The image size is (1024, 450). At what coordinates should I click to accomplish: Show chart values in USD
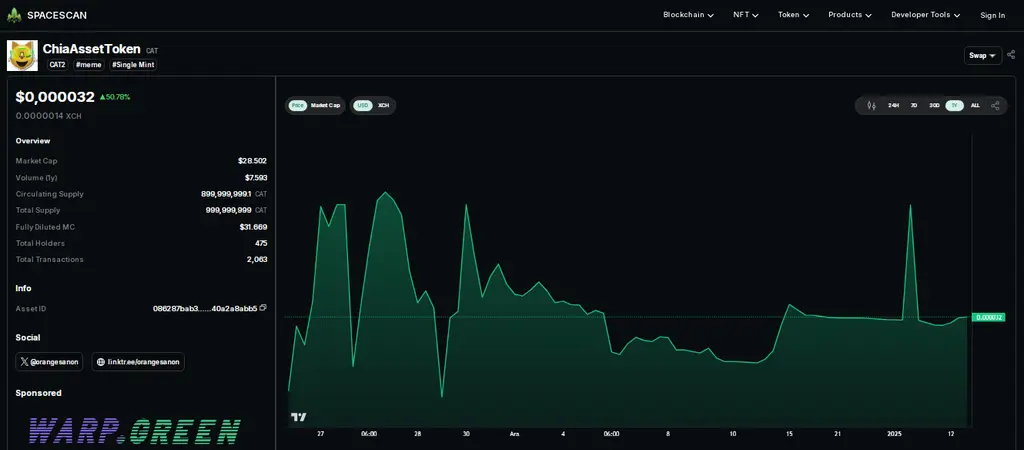click(x=362, y=105)
